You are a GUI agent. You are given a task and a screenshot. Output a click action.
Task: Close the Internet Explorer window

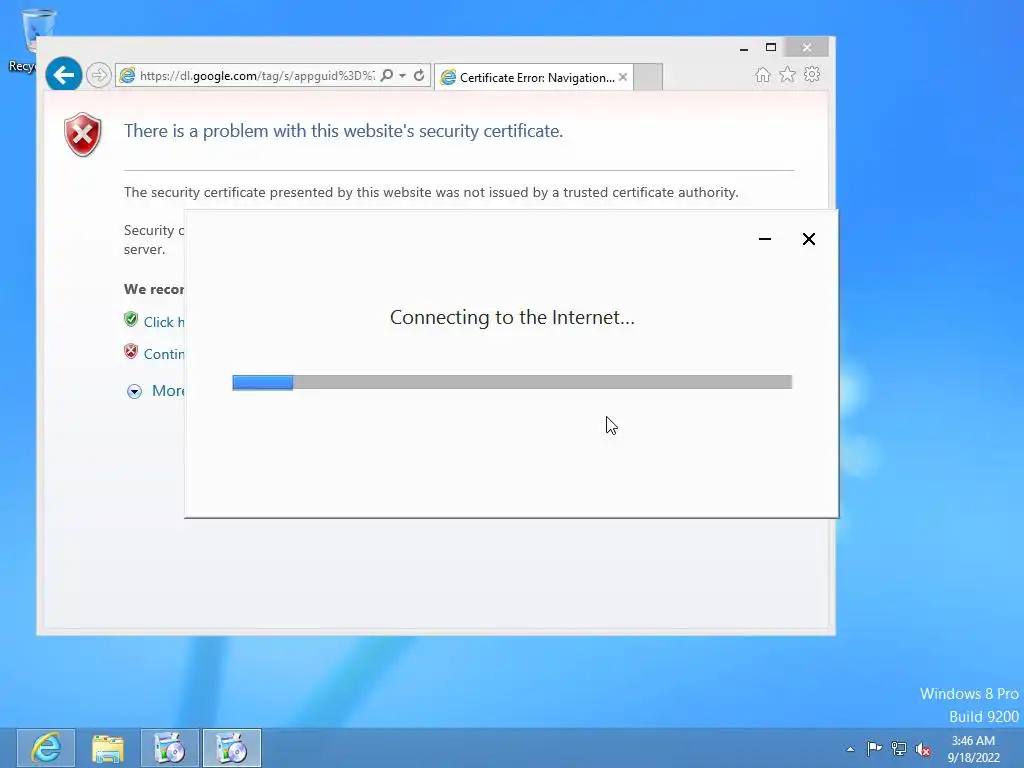pyautogui.click(x=807, y=47)
